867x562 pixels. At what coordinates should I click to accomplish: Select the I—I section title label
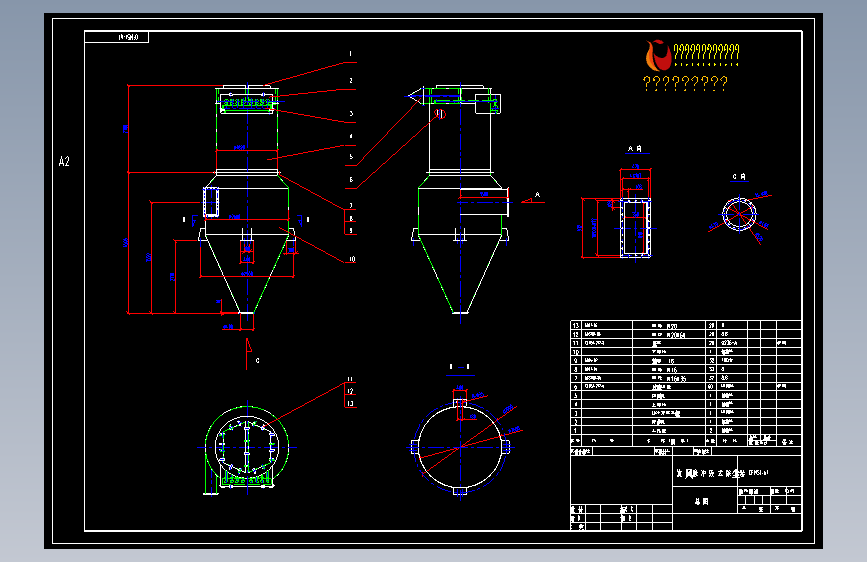tap(460, 367)
